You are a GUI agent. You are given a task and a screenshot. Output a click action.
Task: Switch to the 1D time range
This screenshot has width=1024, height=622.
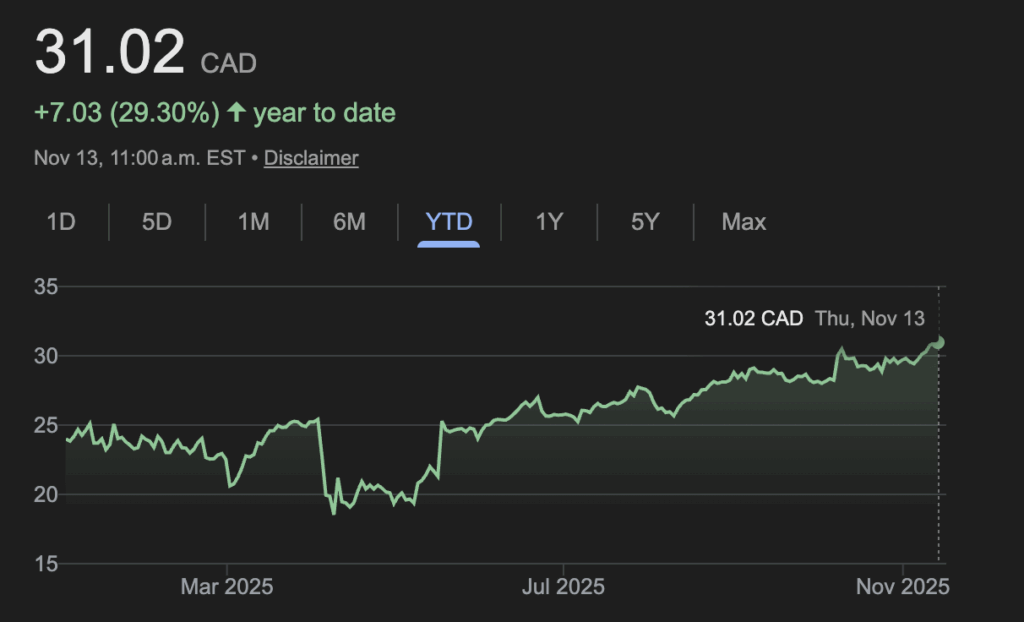pyautogui.click(x=61, y=222)
